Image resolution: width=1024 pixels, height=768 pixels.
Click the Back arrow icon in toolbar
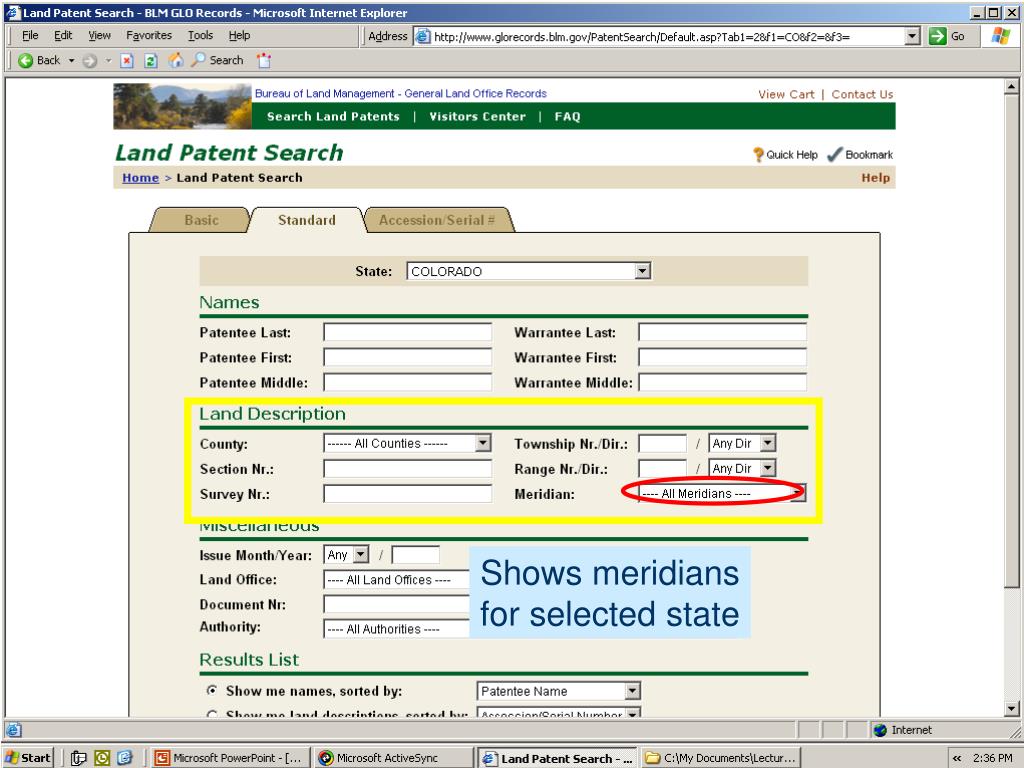(25, 61)
